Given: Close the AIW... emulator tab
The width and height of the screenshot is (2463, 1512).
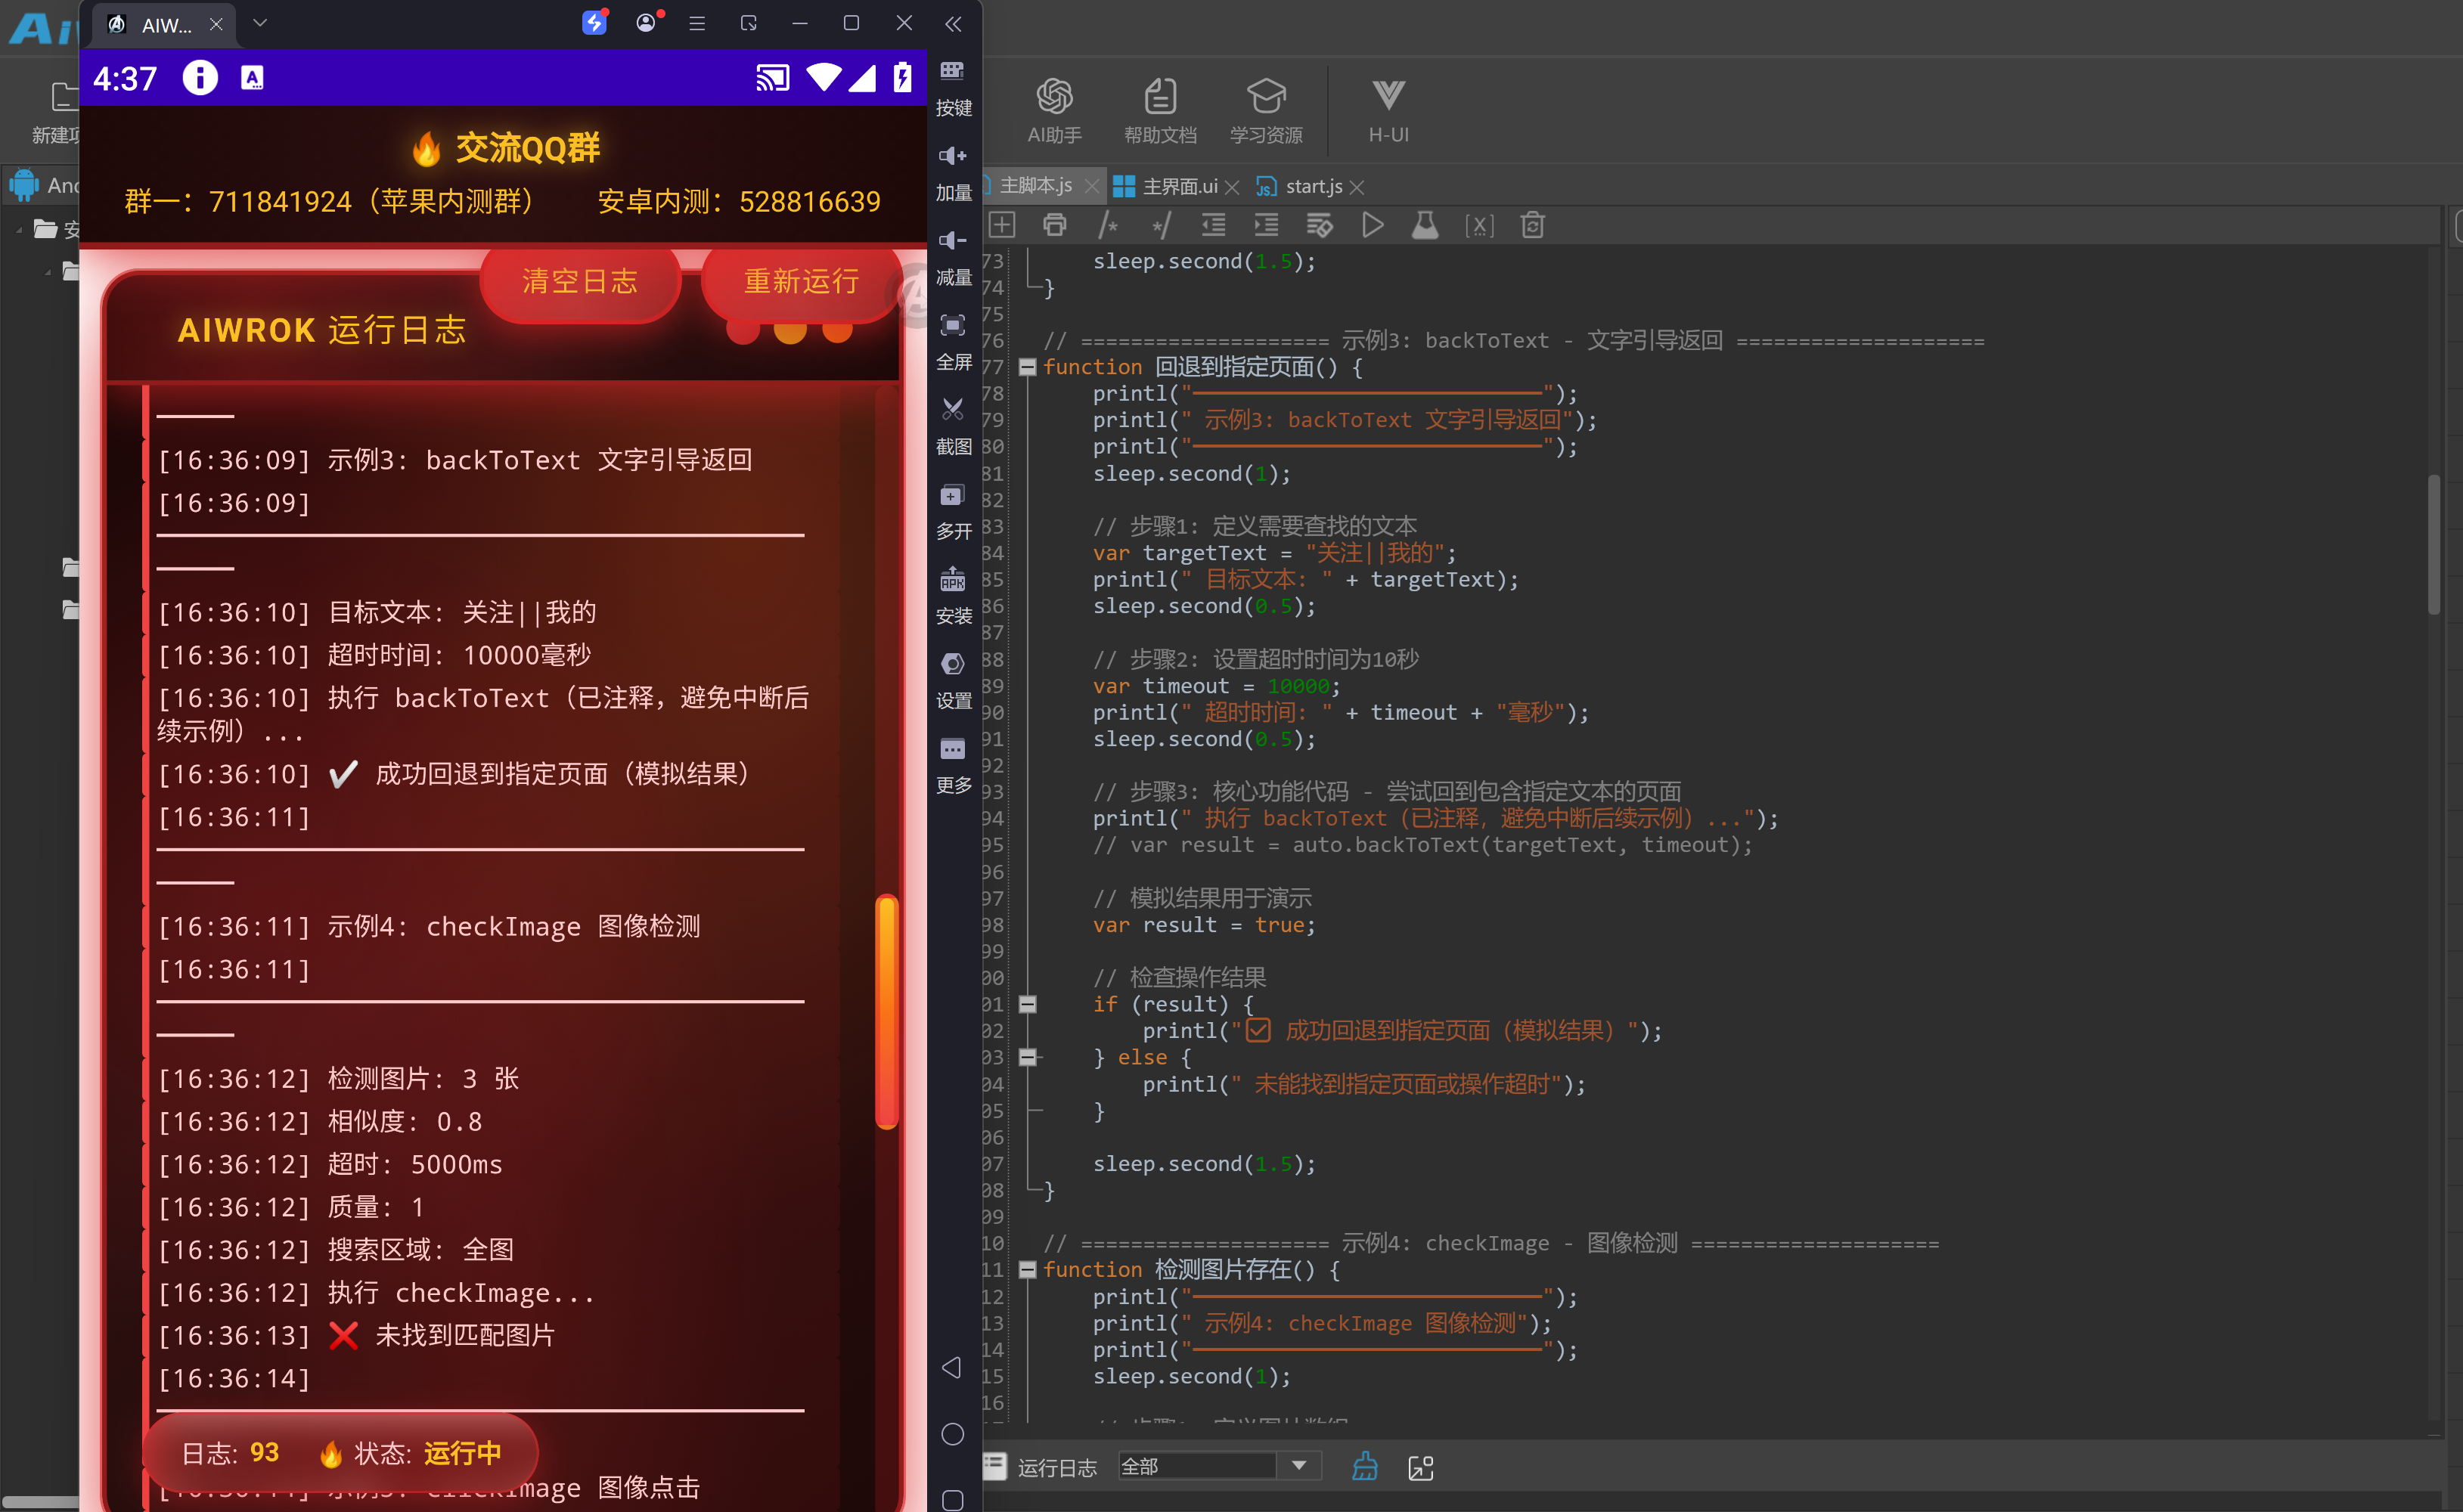Looking at the screenshot, I should click(216, 24).
